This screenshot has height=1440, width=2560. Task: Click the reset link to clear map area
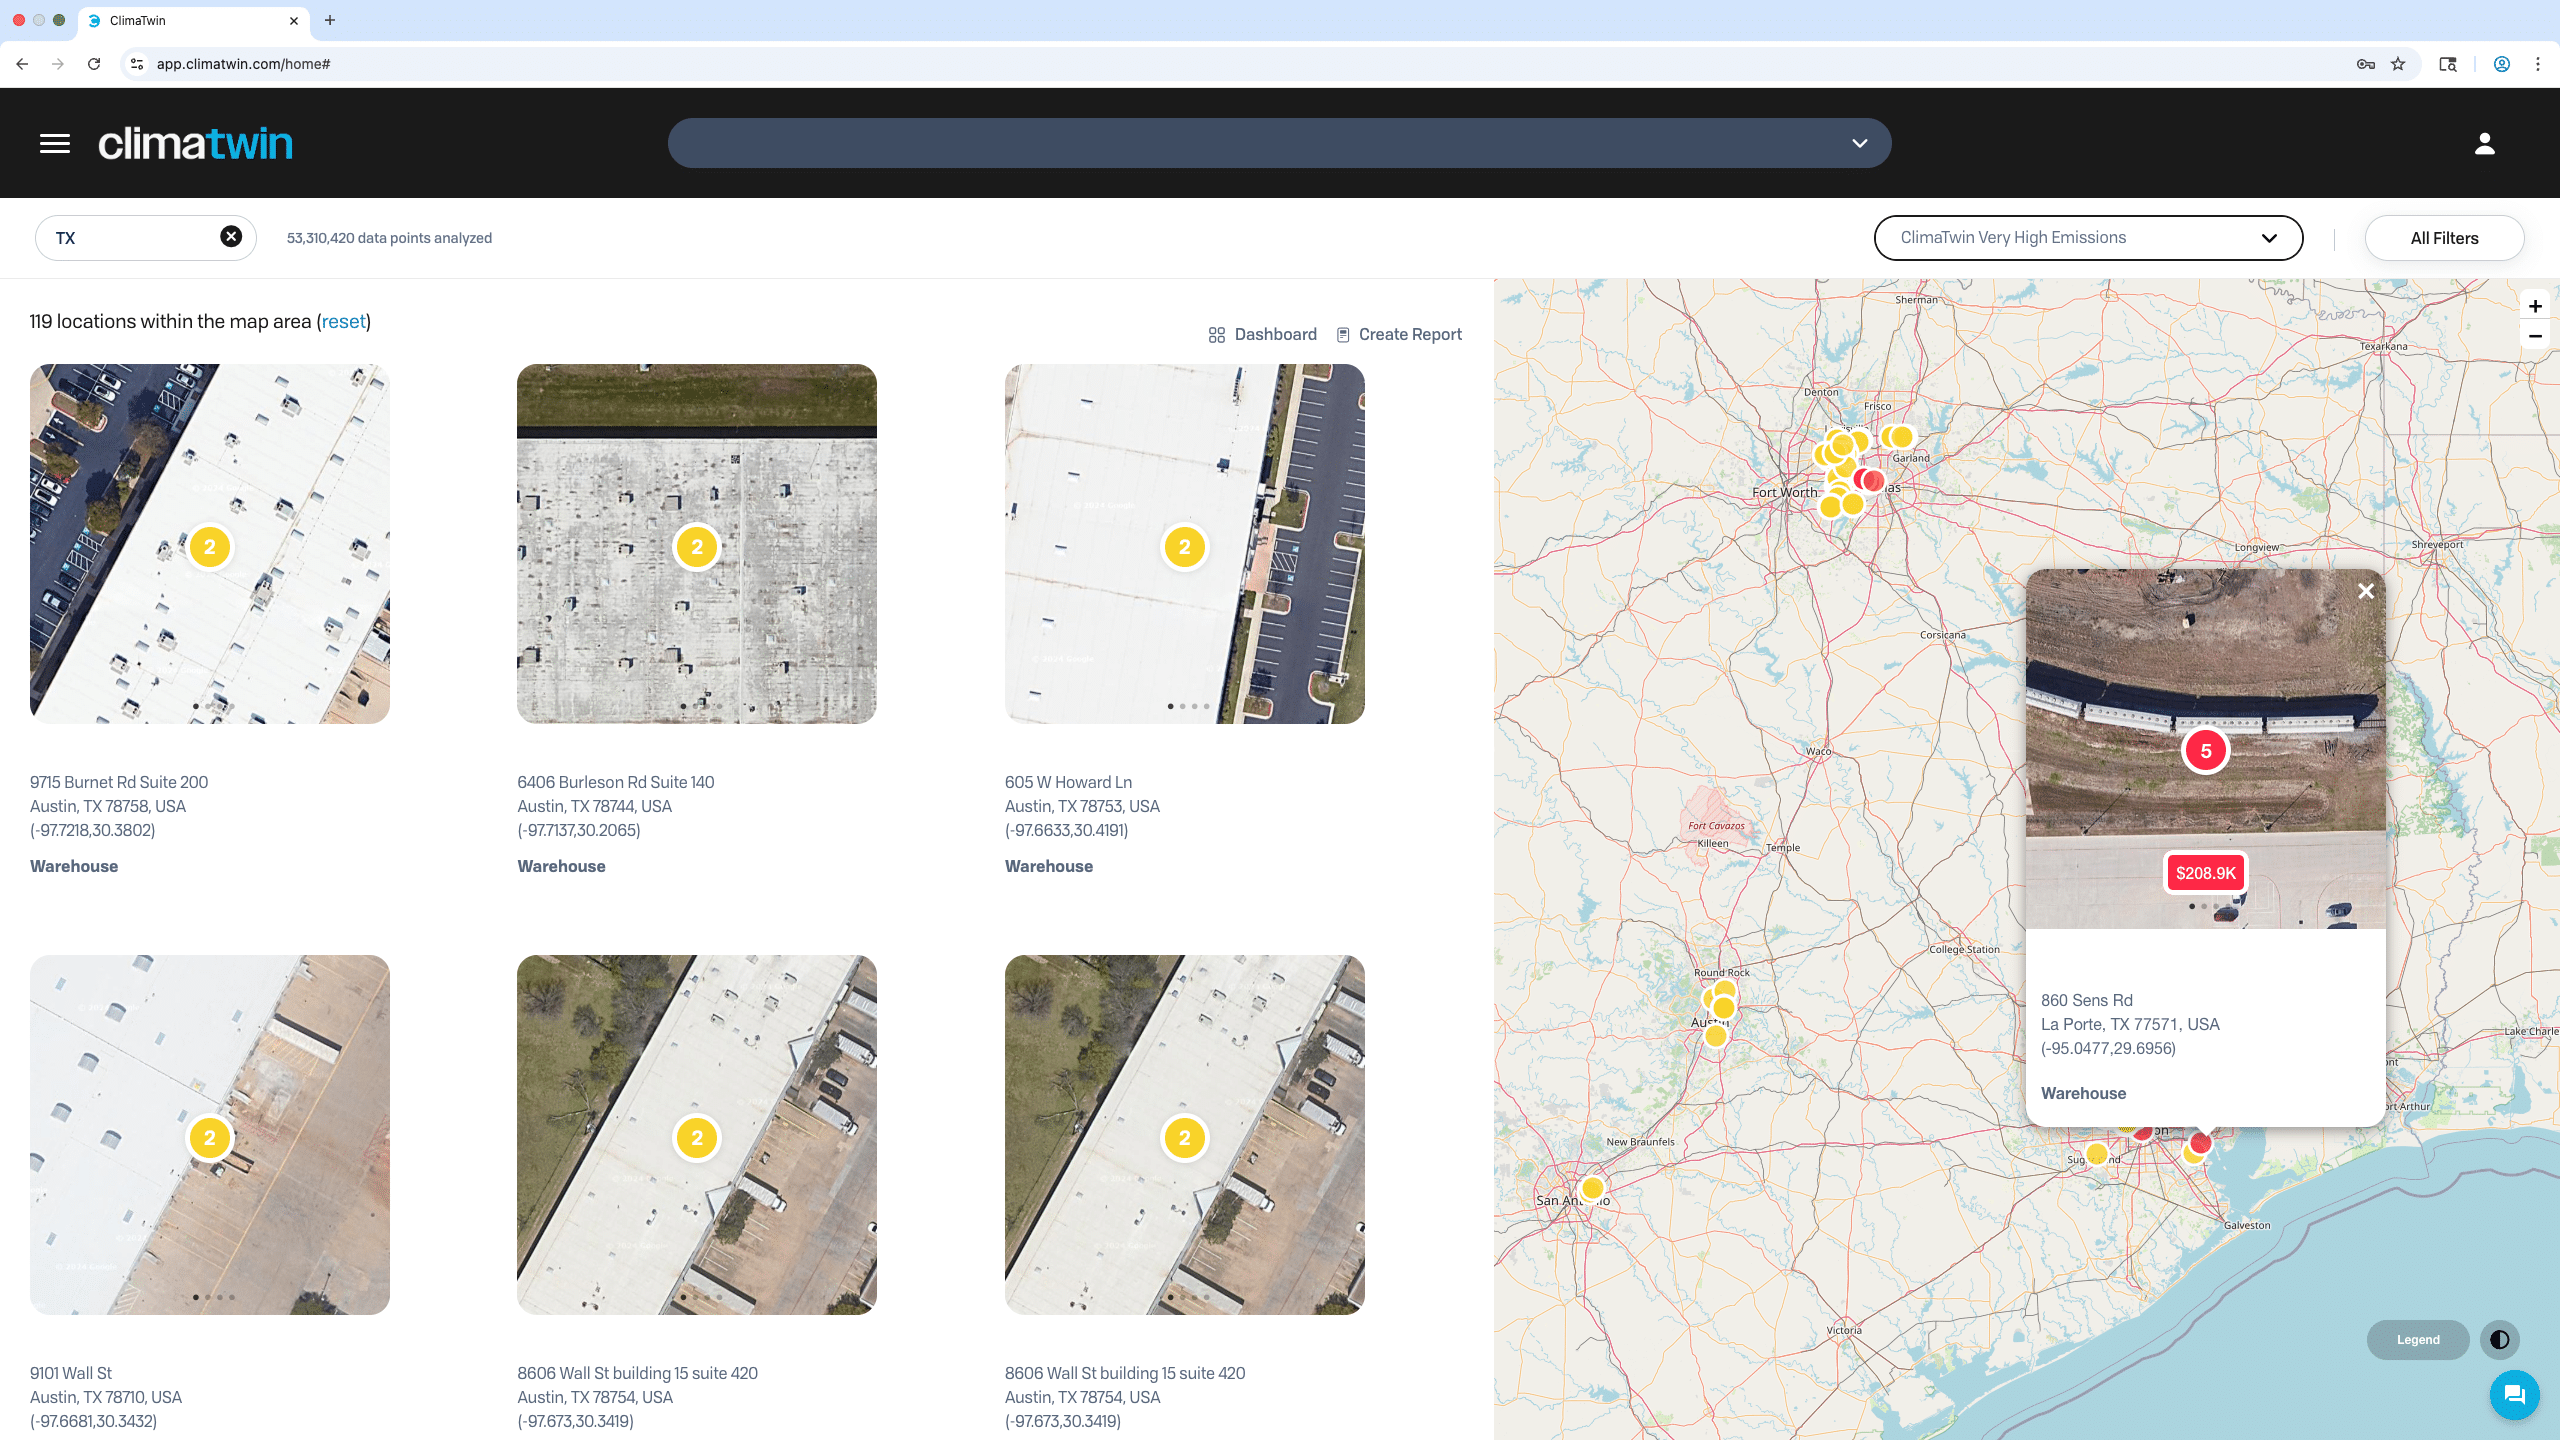click(x=342, y=321)
